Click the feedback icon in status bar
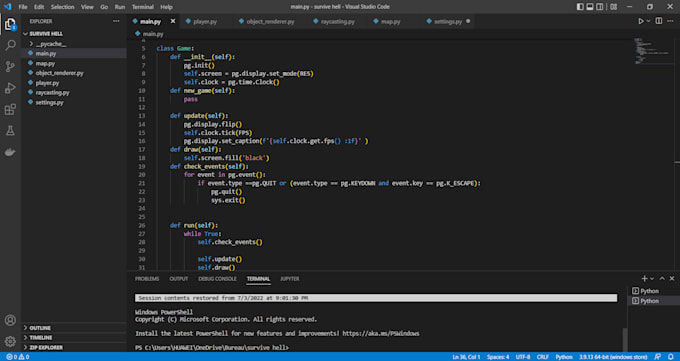This screenshot has height=361, width=680. (658, 357)
